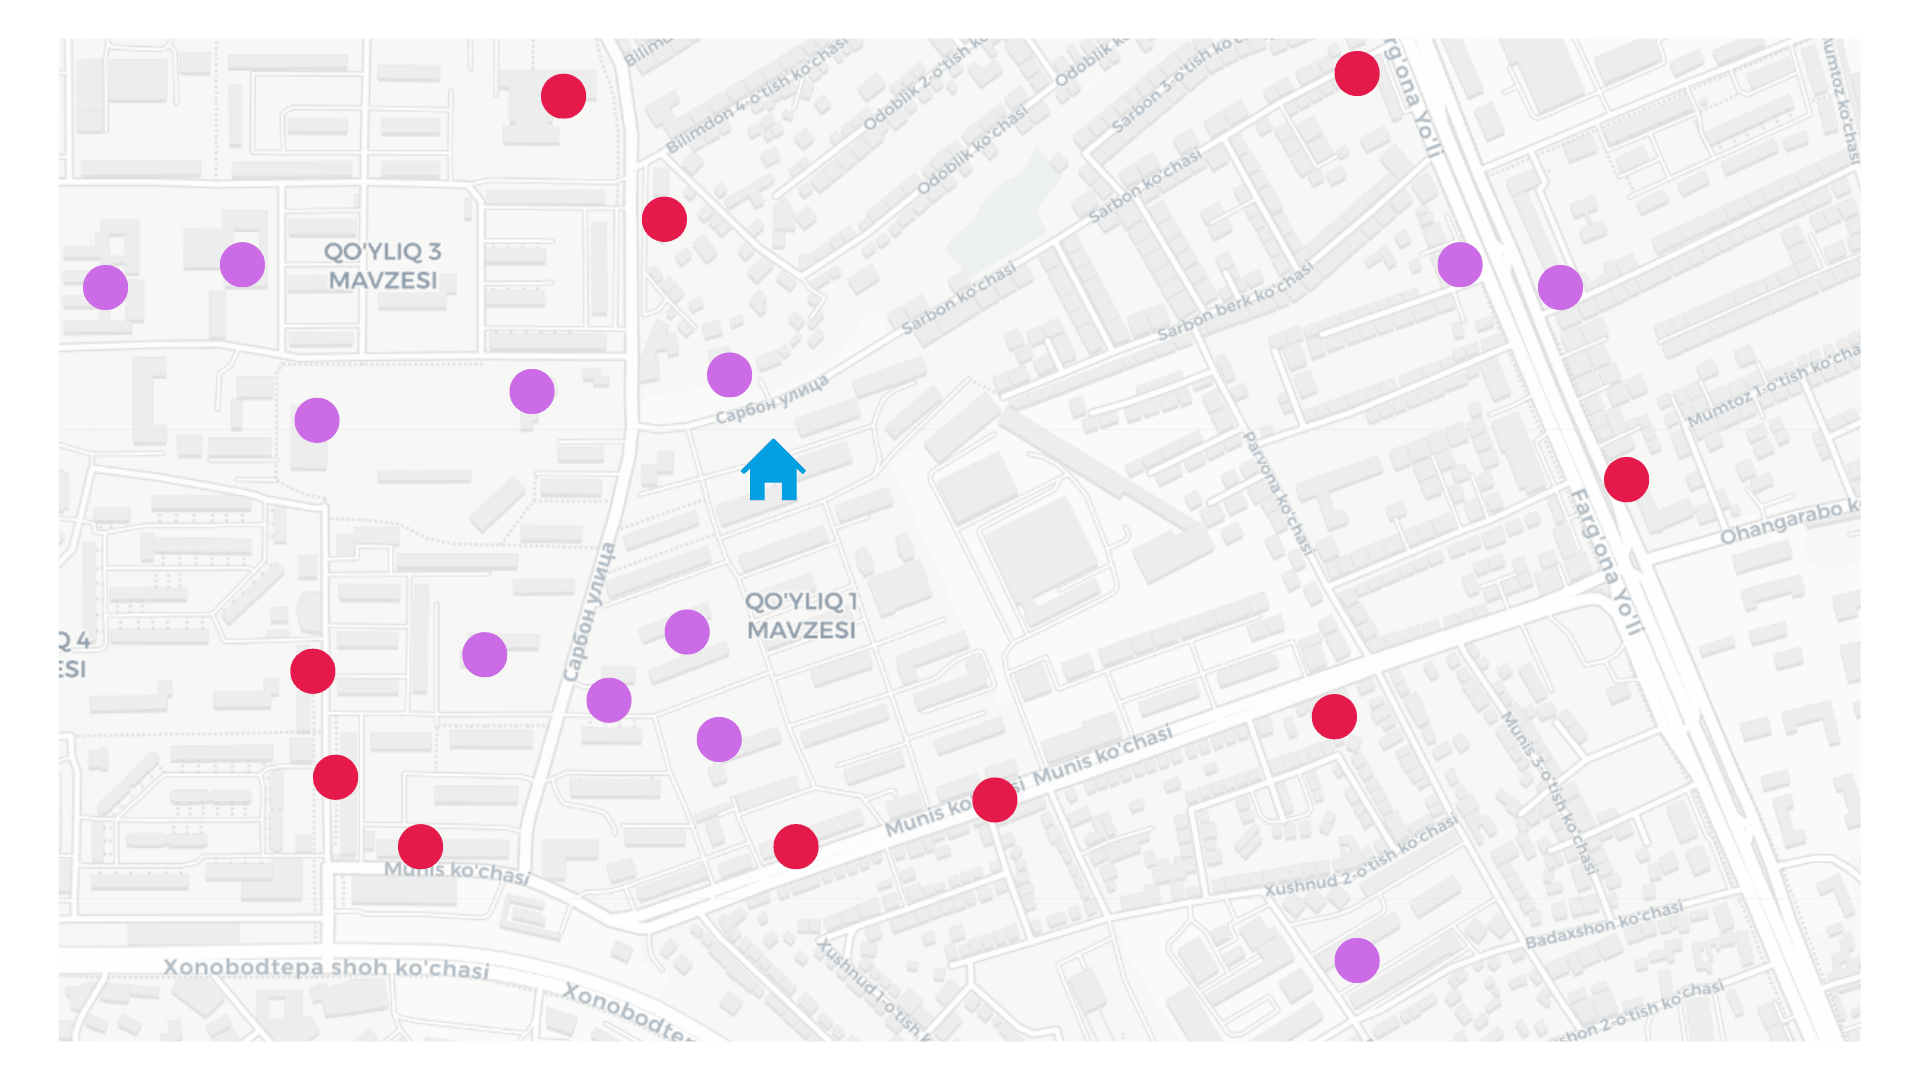
Task: Select the rightmost purple marker on the map
Action: click(x=1560, y=288)
